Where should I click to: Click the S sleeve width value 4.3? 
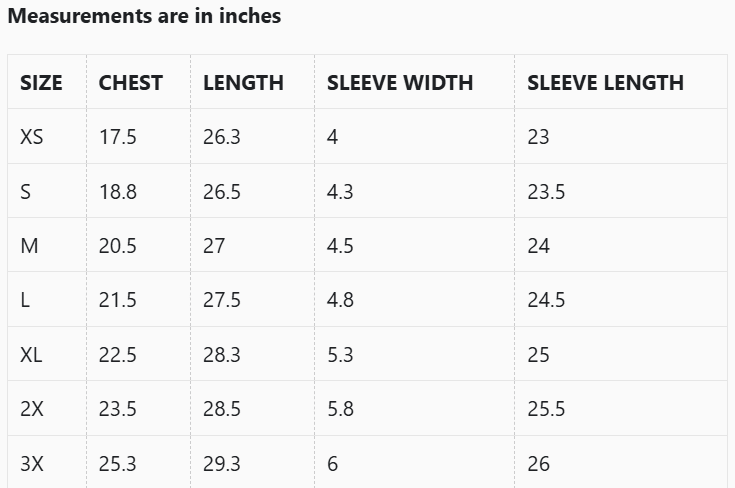[340, 192]
